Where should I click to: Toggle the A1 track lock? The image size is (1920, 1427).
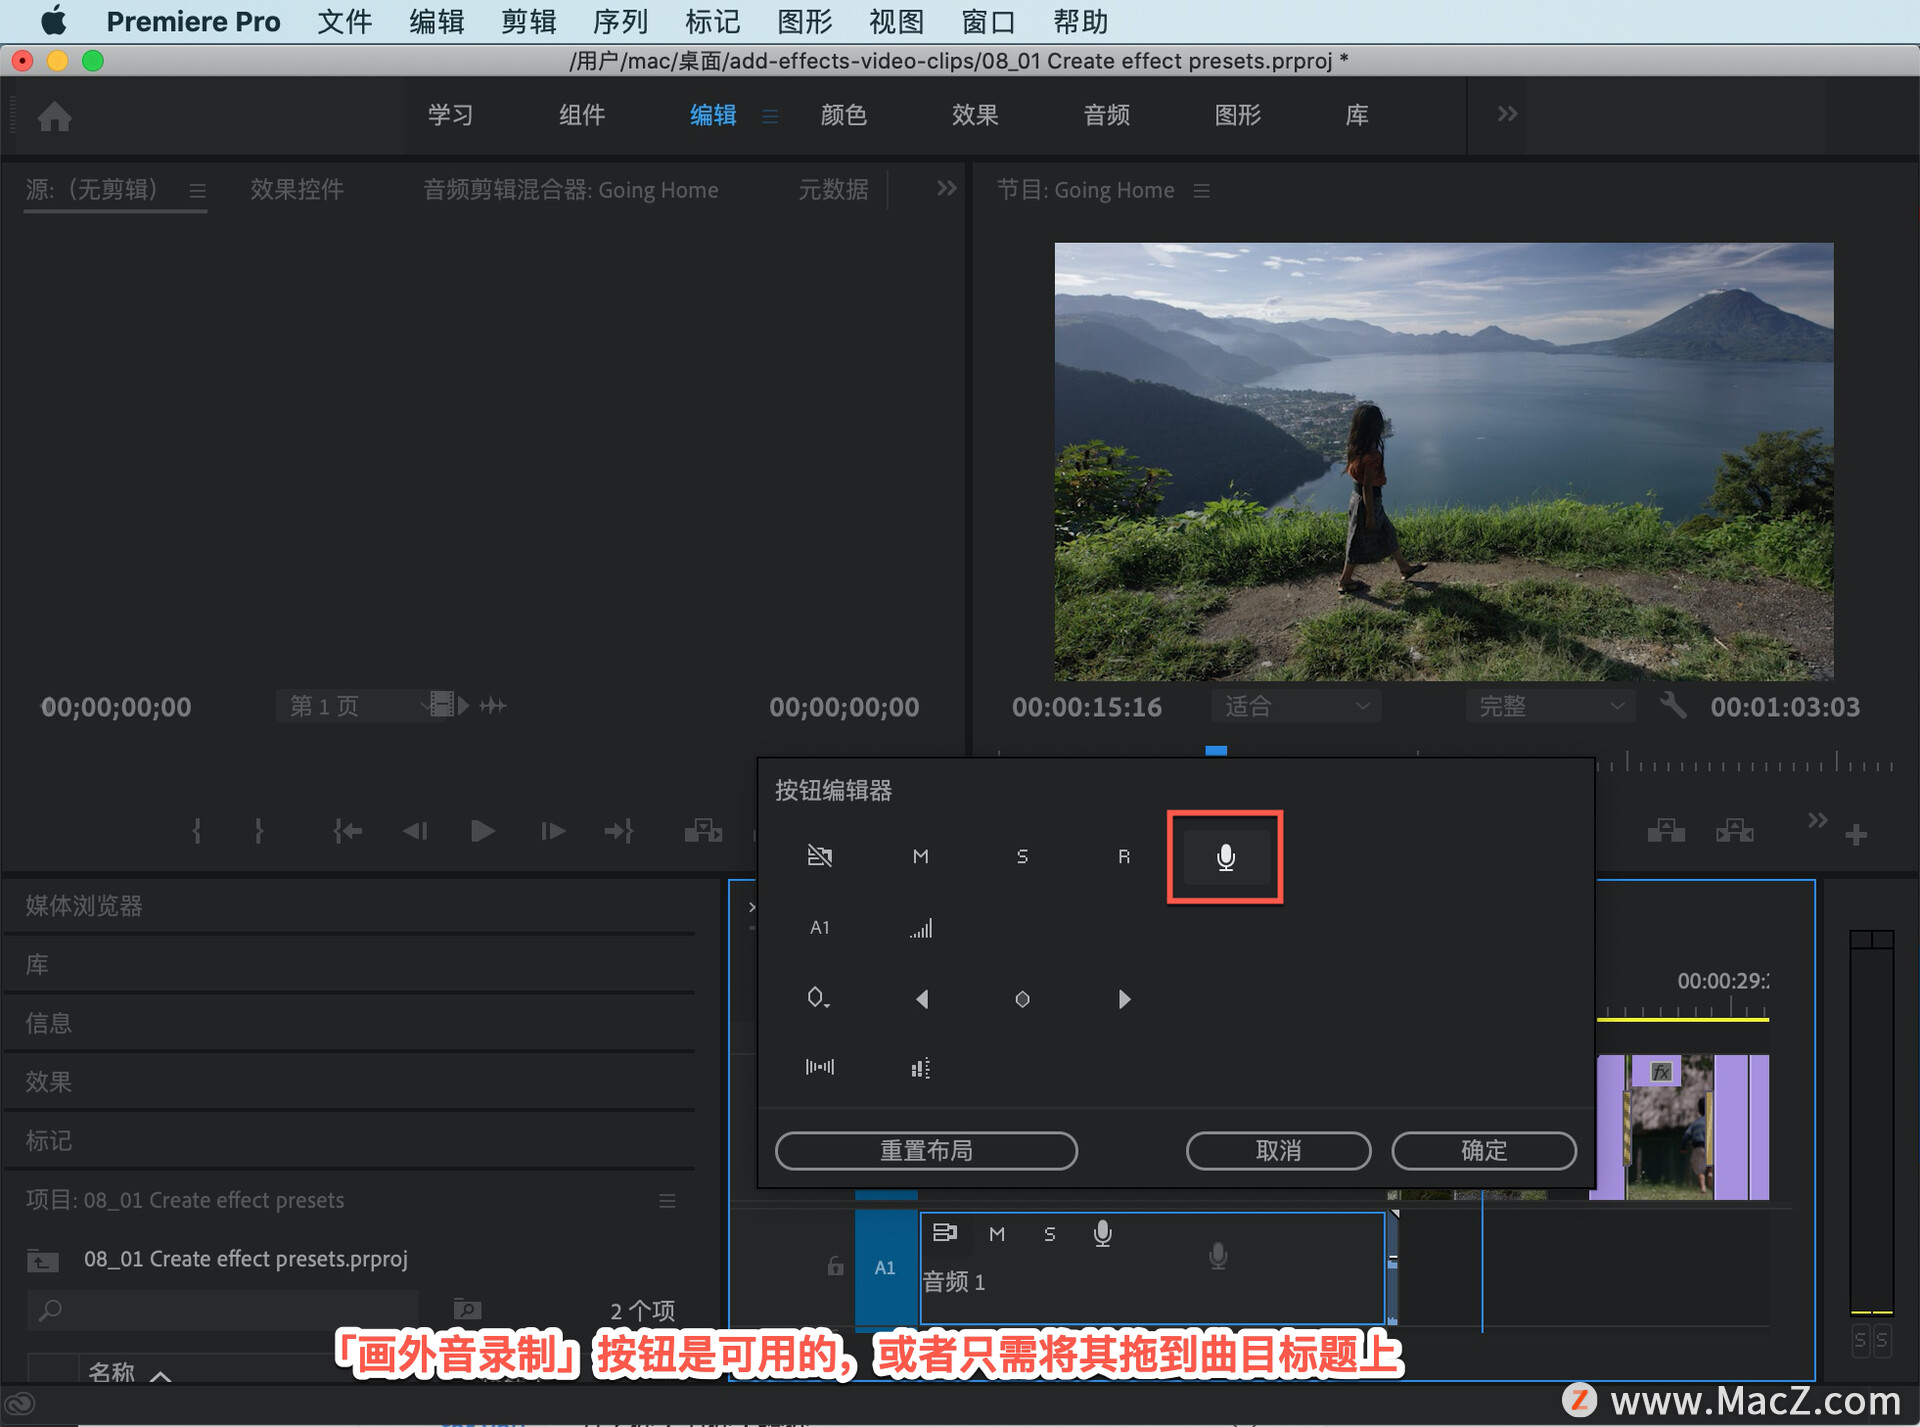[x=835, y=1267]
